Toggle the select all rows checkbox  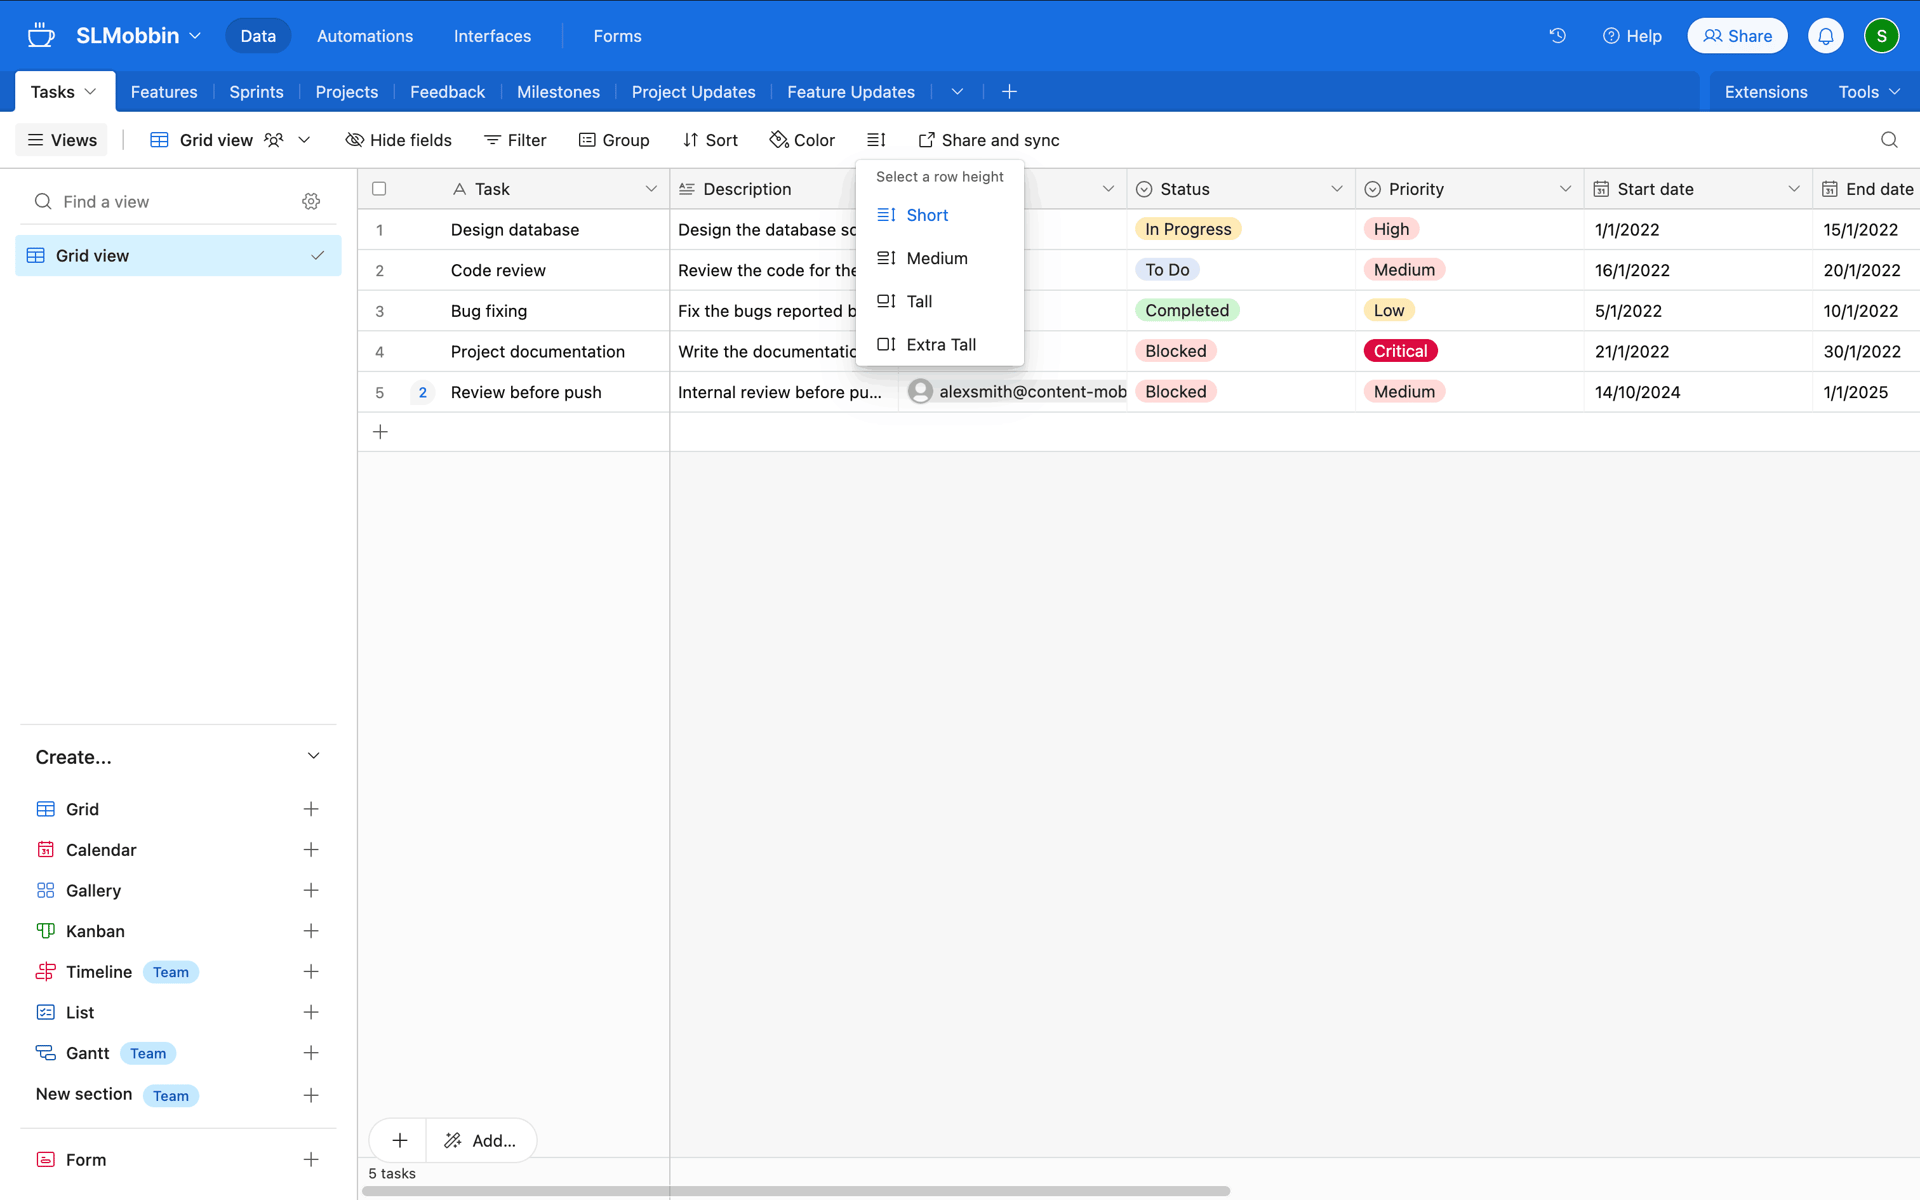point(379,189)
